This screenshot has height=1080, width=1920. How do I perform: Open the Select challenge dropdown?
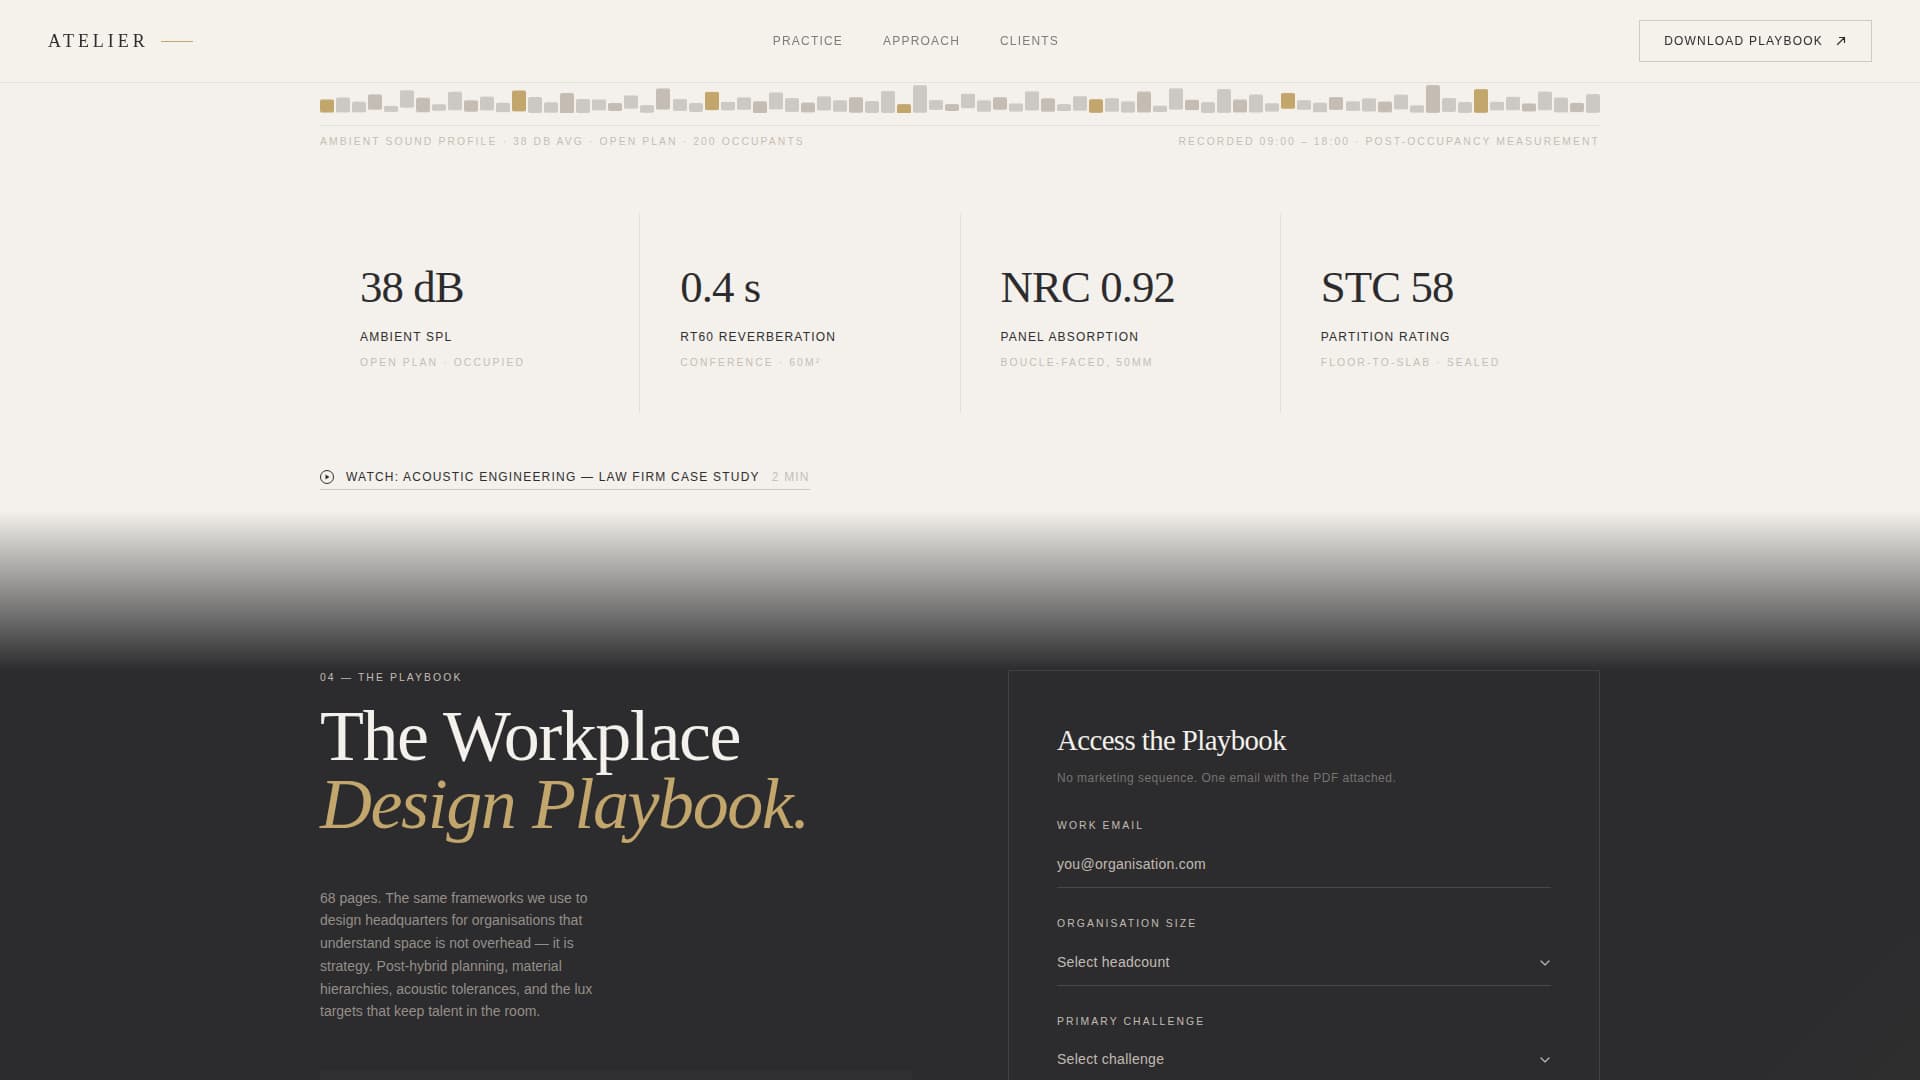click(1300, 1059)
